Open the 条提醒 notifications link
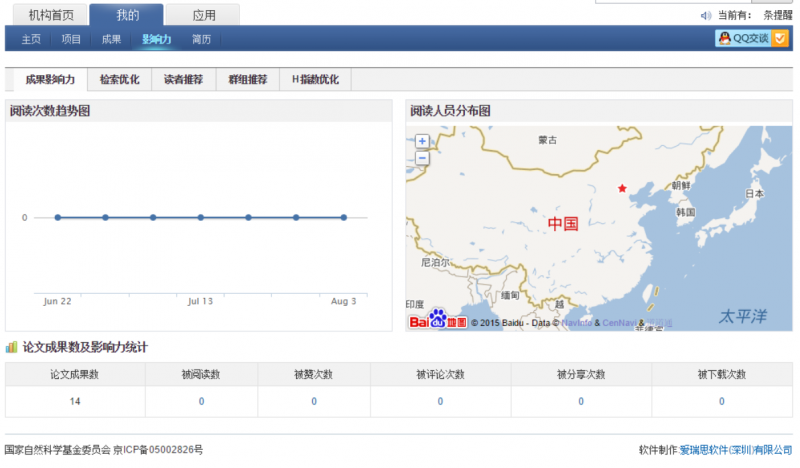Image resolution: width=800 pixels, height=468 pixels. pyautogui.click(x=778, y=15)
